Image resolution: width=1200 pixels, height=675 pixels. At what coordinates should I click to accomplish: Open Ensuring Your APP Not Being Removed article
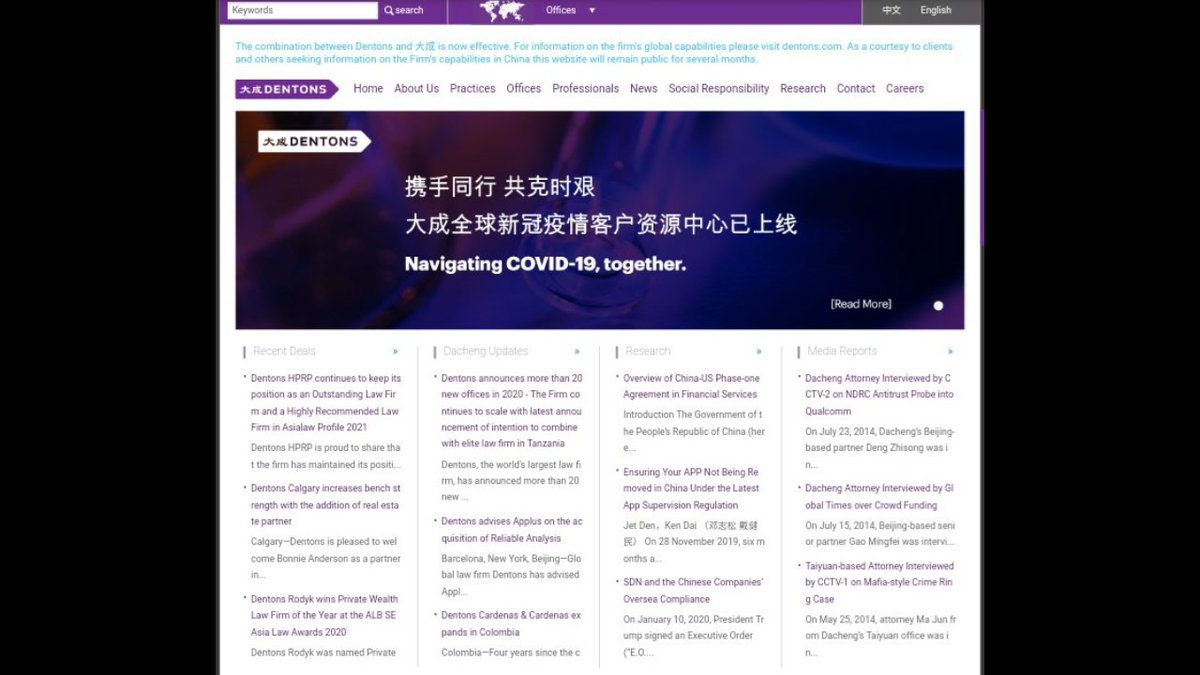click(x=691, y=489)
